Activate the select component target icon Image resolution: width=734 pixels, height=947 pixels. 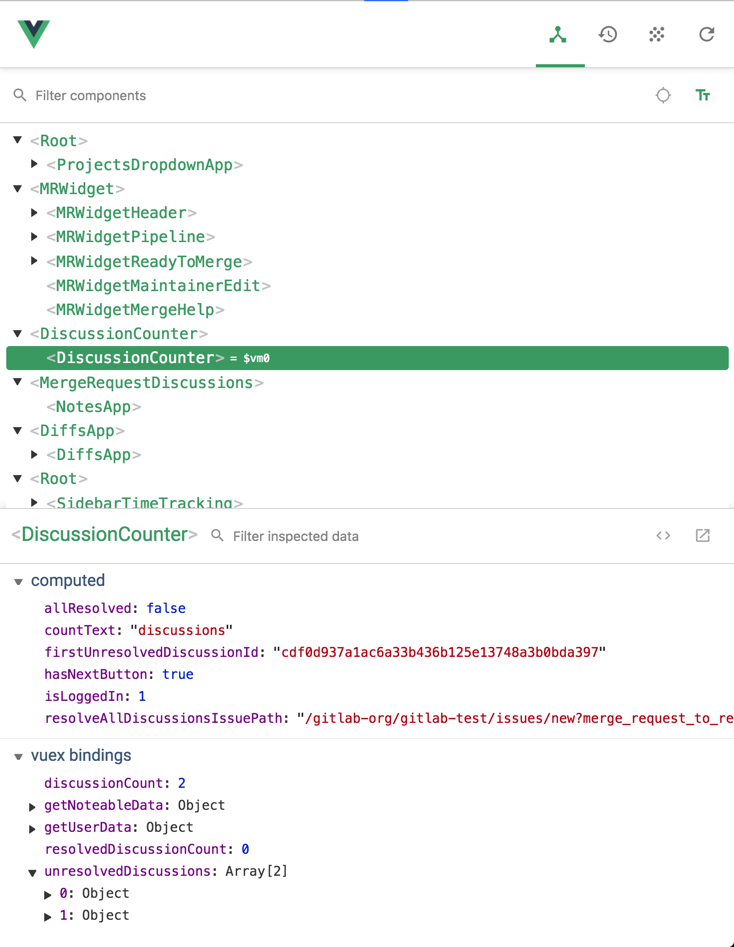(x=663, y=96)
